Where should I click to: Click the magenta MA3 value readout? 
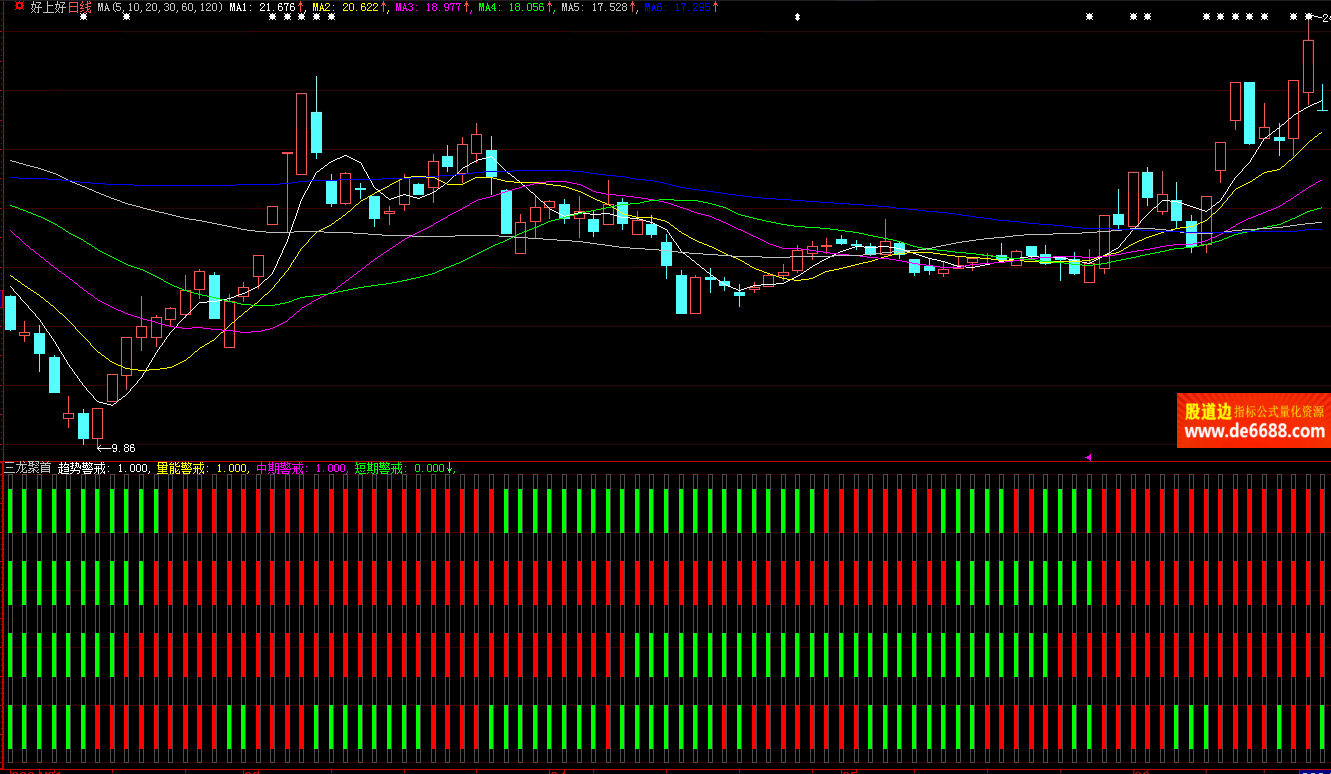pyautogui.click(x=428, y=7)
